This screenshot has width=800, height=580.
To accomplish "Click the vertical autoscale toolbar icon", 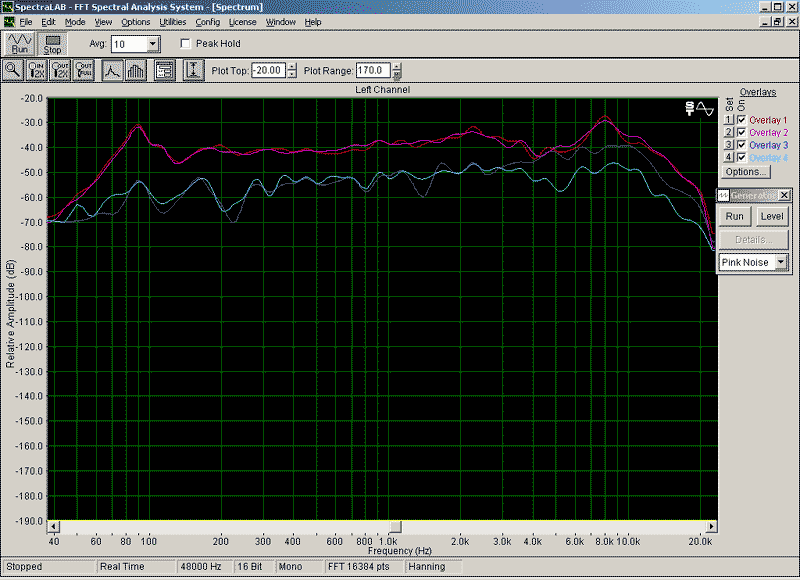I will point(194,70).
